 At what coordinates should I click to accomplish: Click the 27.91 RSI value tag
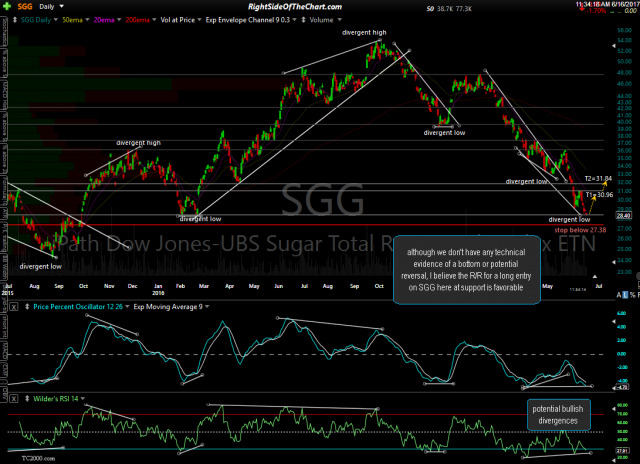[623, 451]
